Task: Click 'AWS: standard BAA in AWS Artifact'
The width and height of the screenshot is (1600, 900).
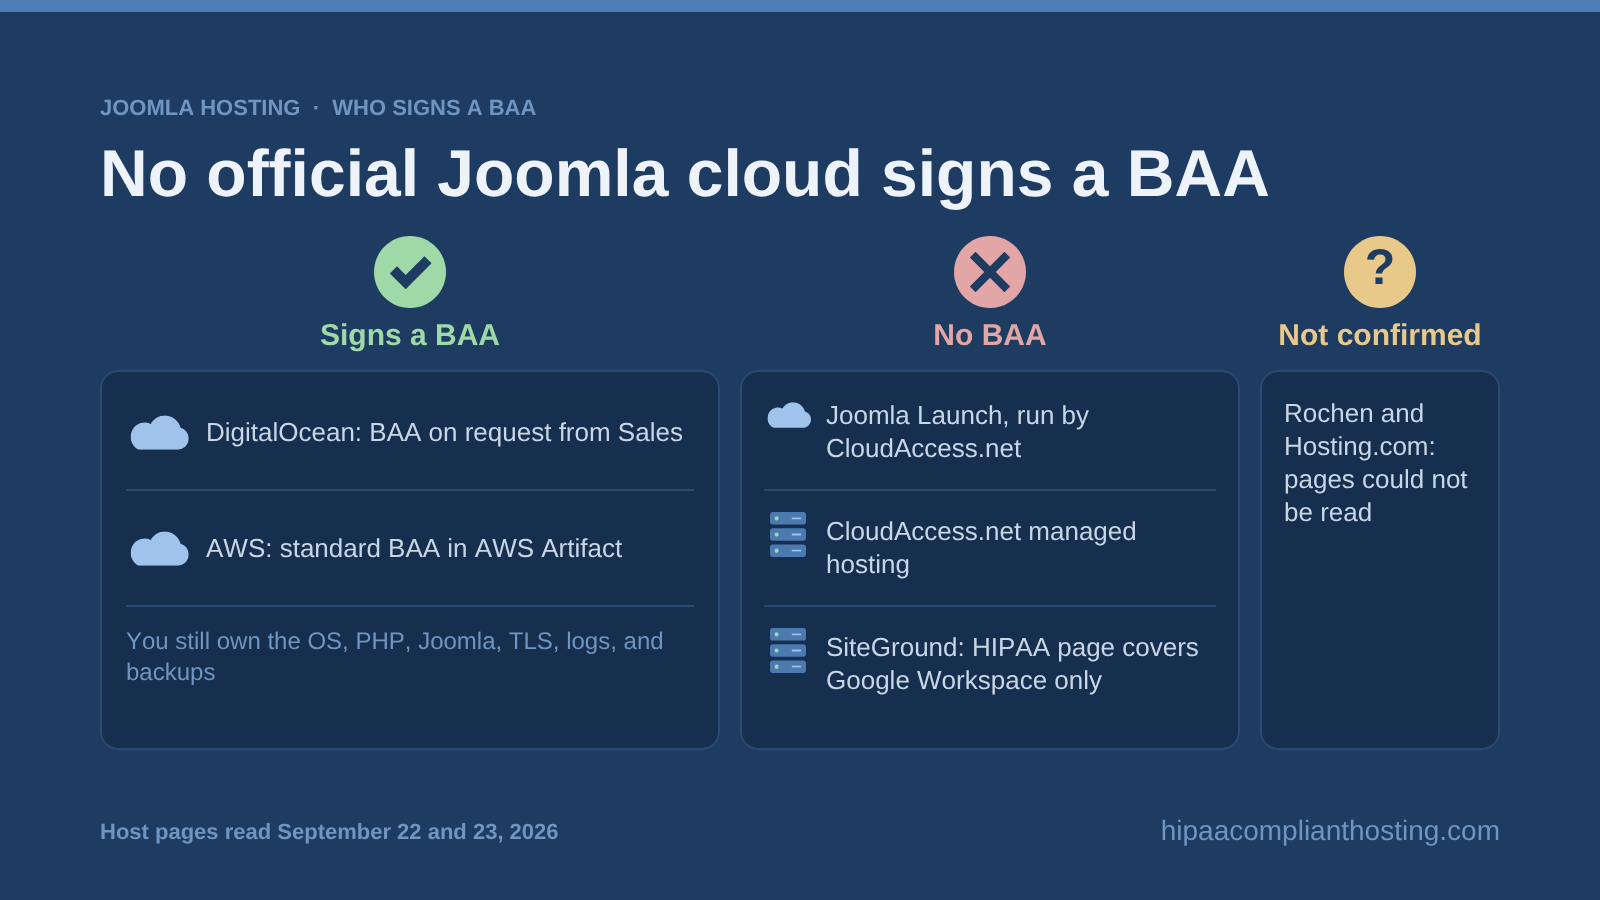Action: (x=414, y=549)
